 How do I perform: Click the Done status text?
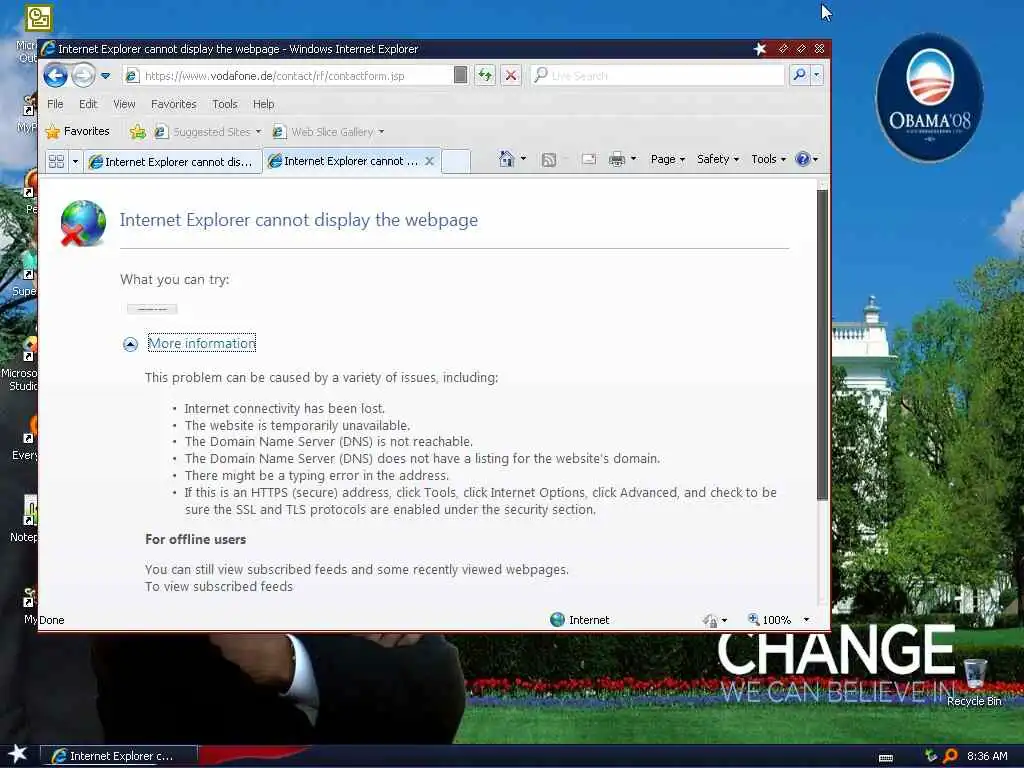coord(52,620)
